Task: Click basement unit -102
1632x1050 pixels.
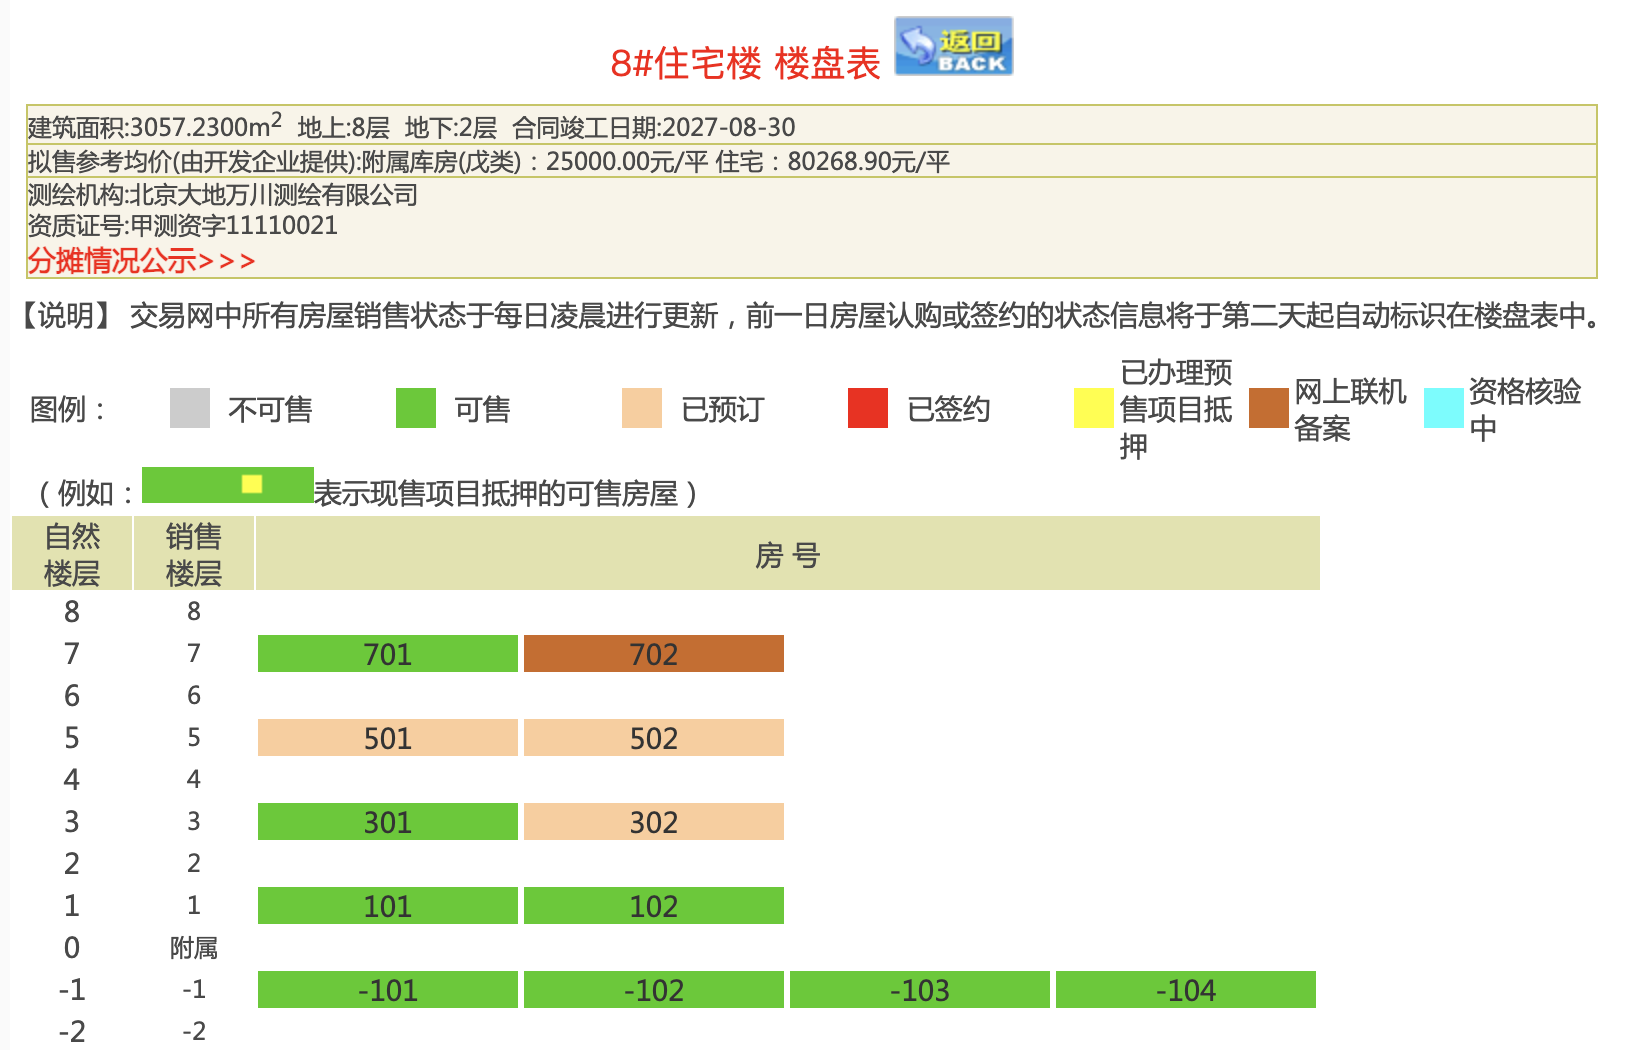Action: pyautogui.click(x=654, y=990)
